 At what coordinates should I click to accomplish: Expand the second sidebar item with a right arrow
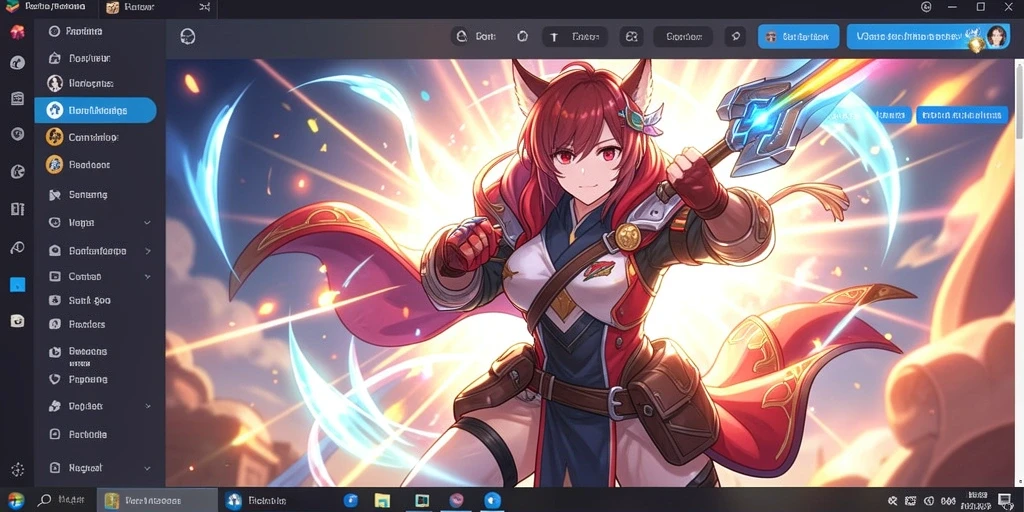coord(148,251)
